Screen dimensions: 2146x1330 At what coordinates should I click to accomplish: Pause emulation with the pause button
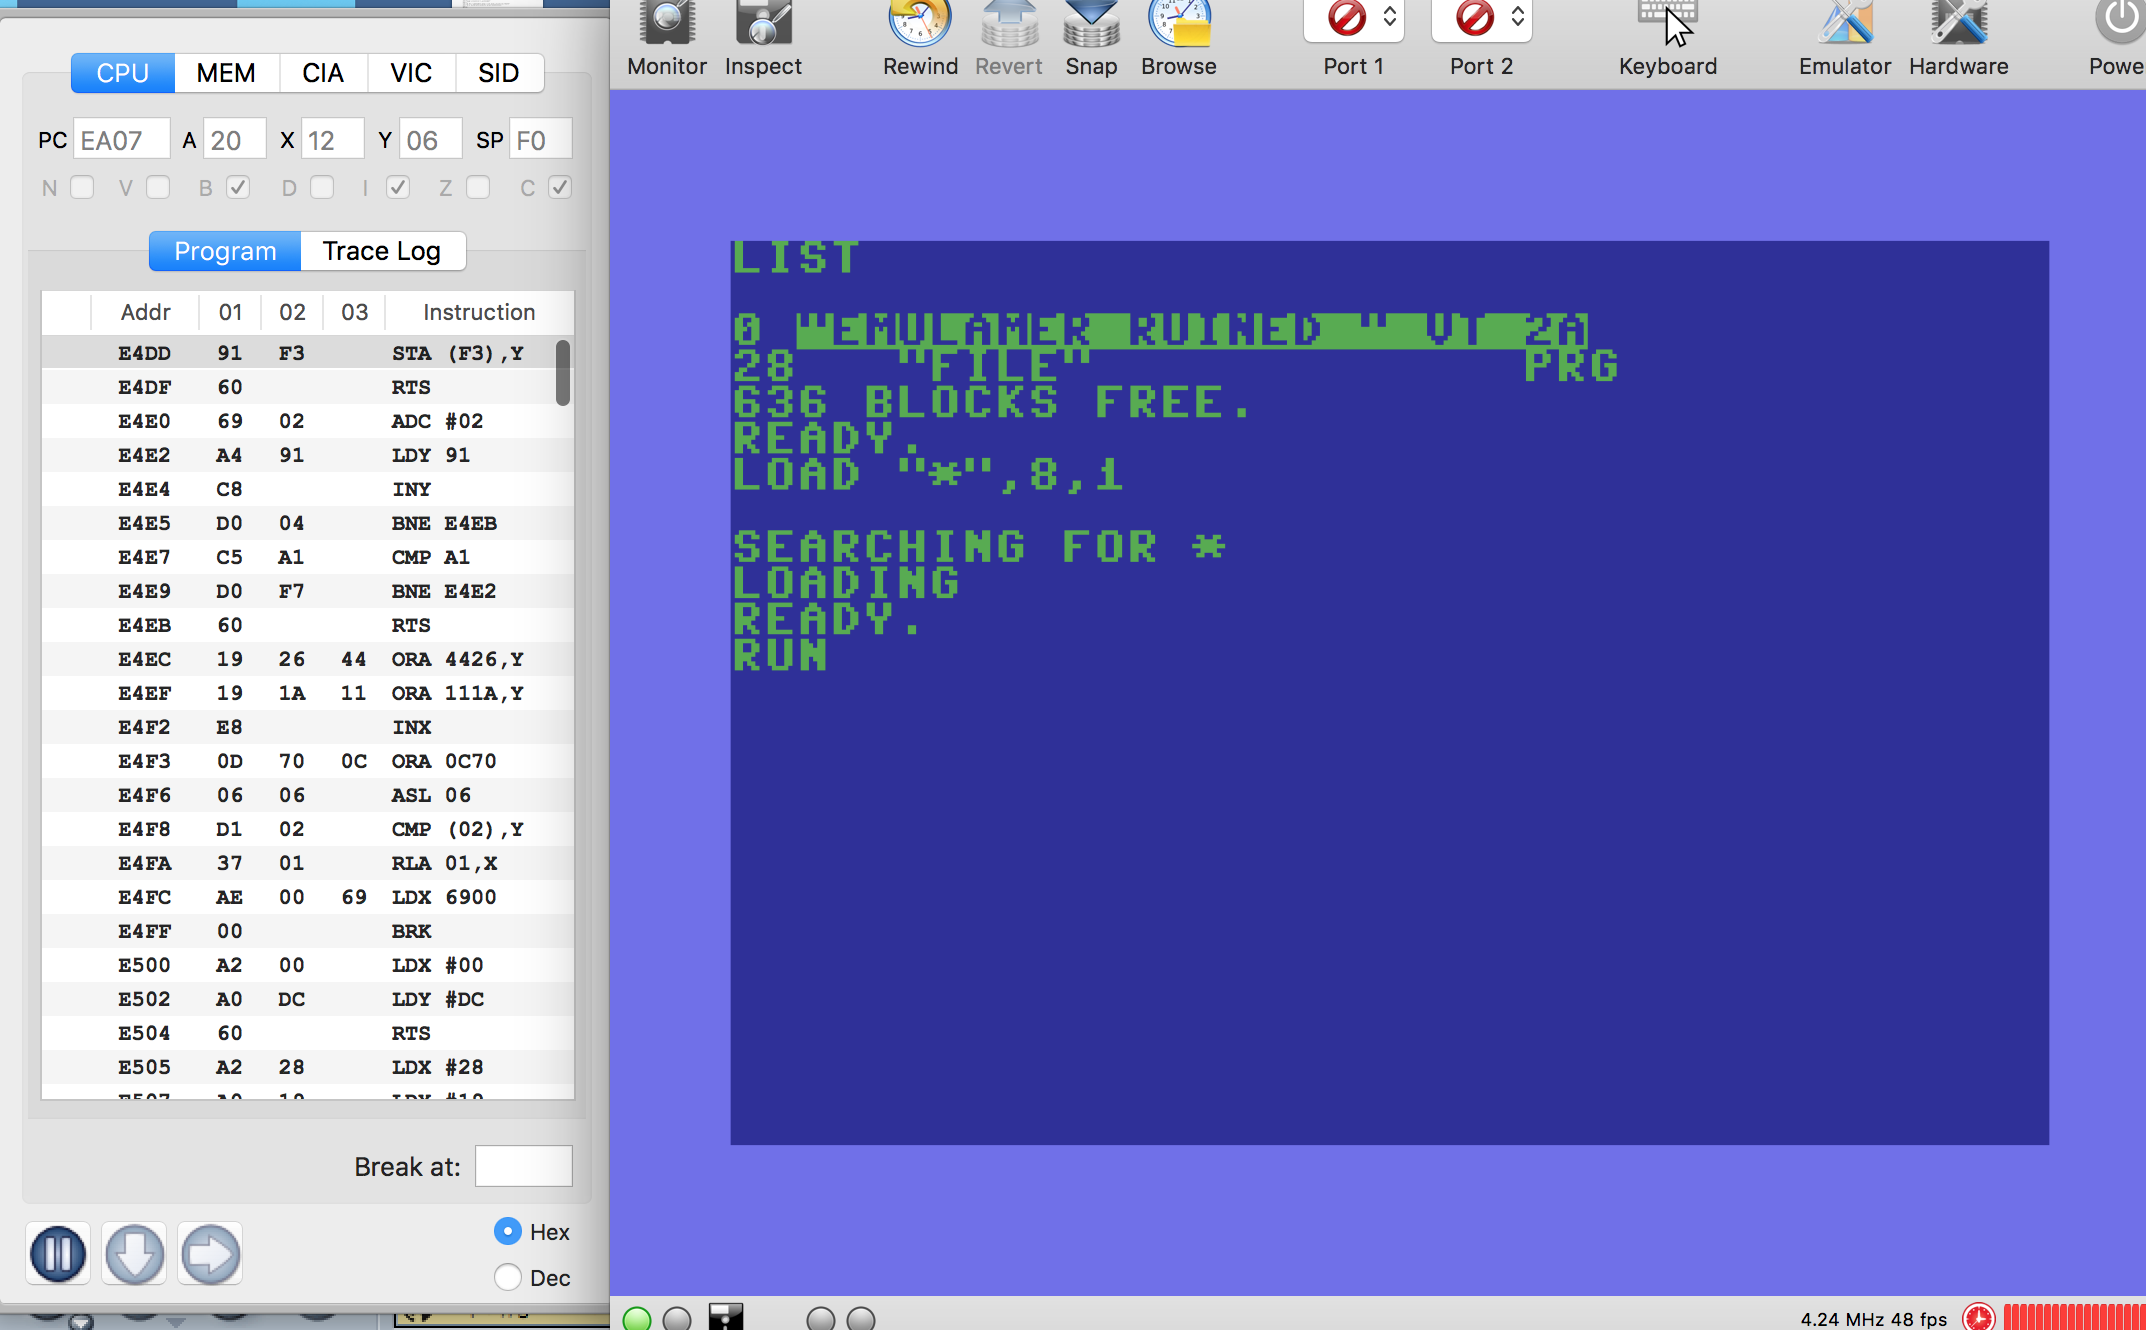click(58, 1253)
